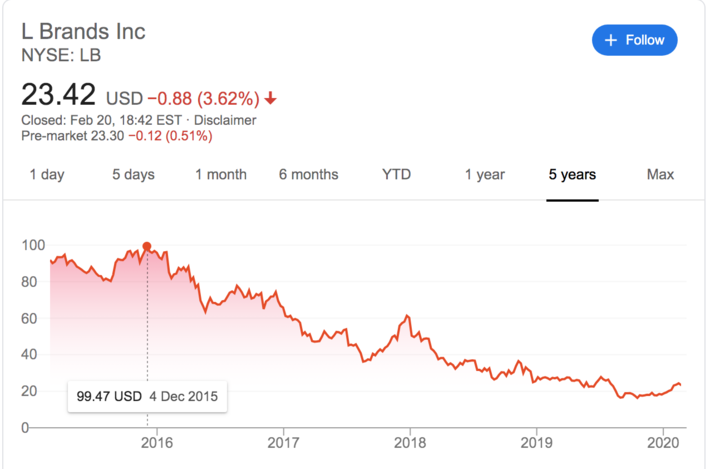
Task: Choose the 6 months tab
Action: 308,175
